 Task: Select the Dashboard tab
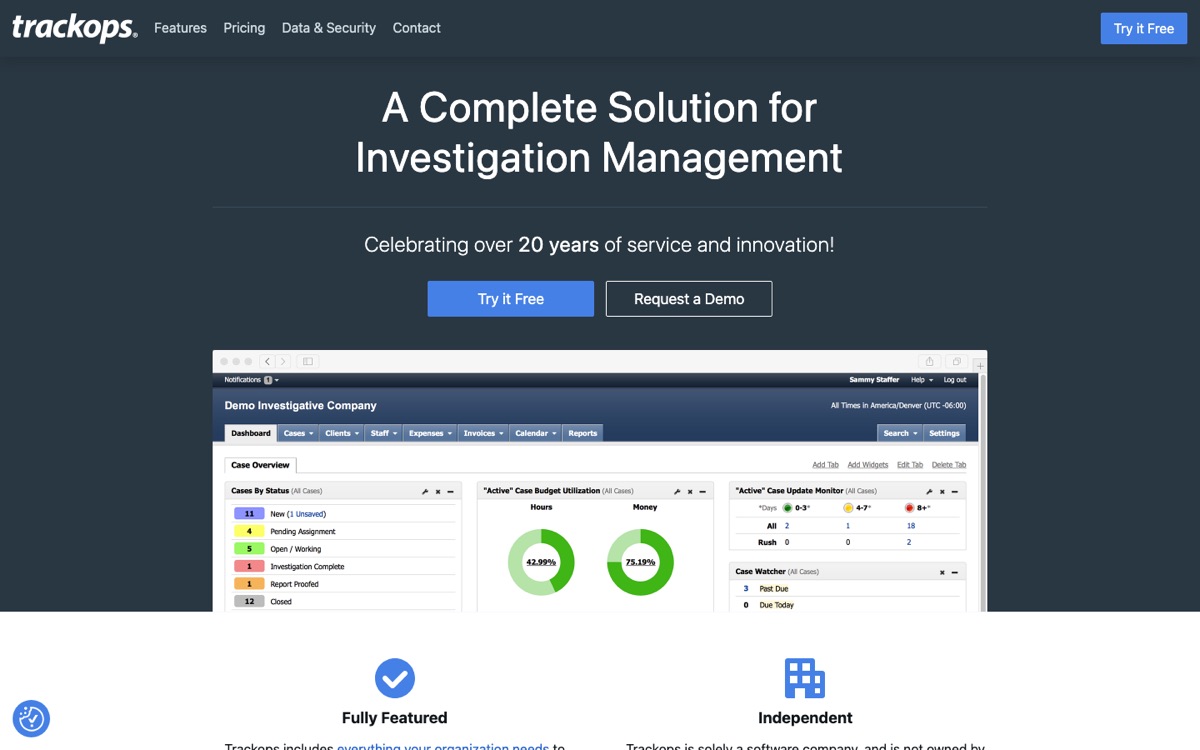pyautogui.click(x=251, y=433)
